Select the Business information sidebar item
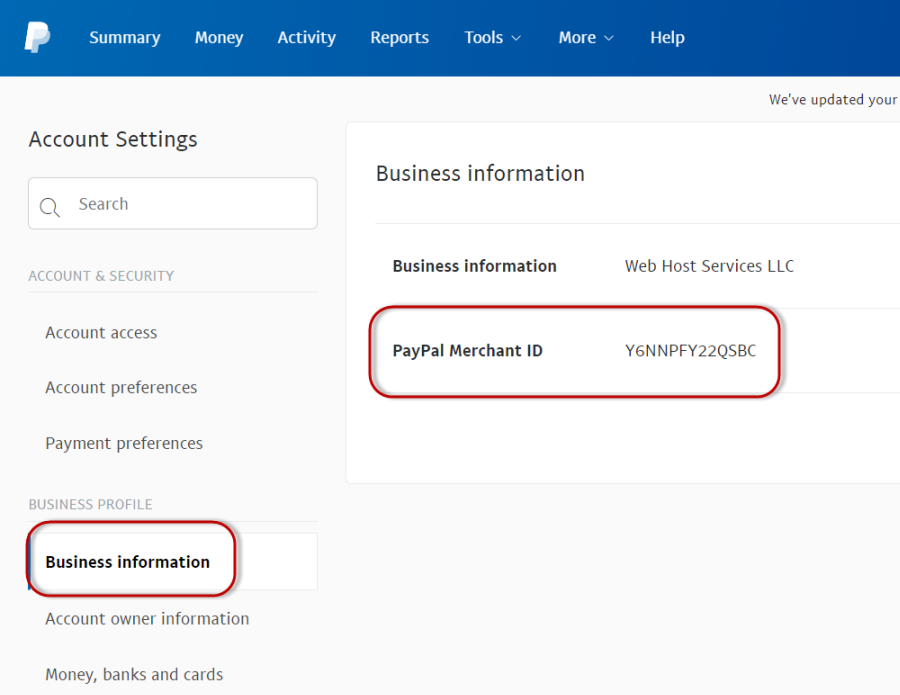Viewport: 900px width, 695px height. coord(130,561)
